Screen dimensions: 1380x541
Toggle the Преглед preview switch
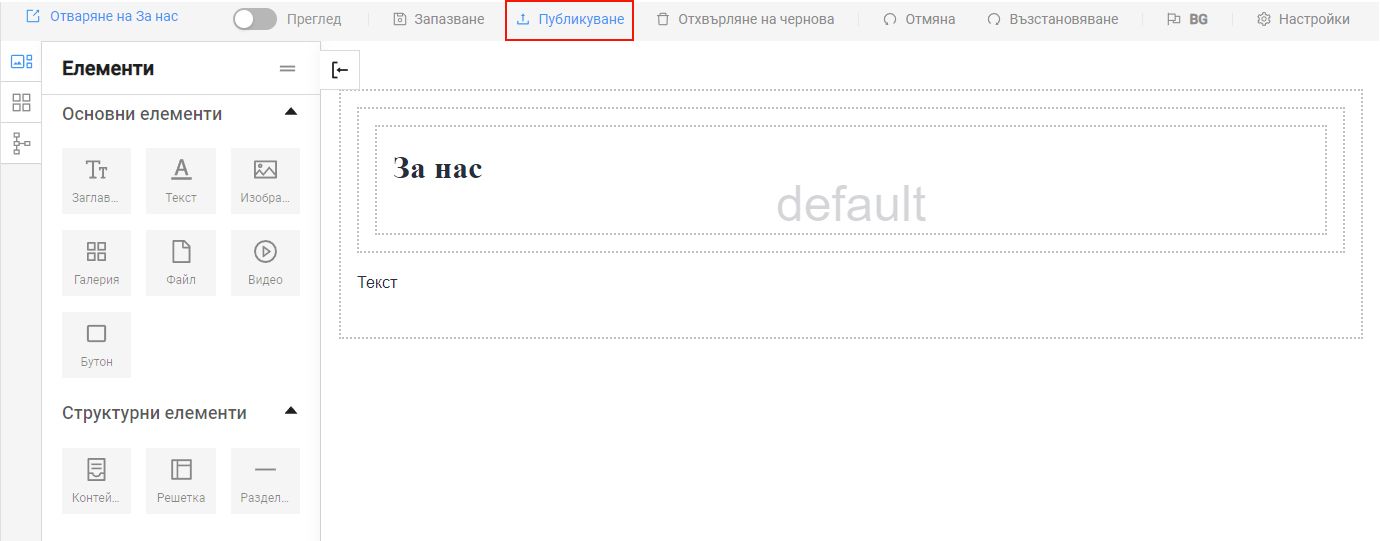pyautogui.click(x=255, y=19)
